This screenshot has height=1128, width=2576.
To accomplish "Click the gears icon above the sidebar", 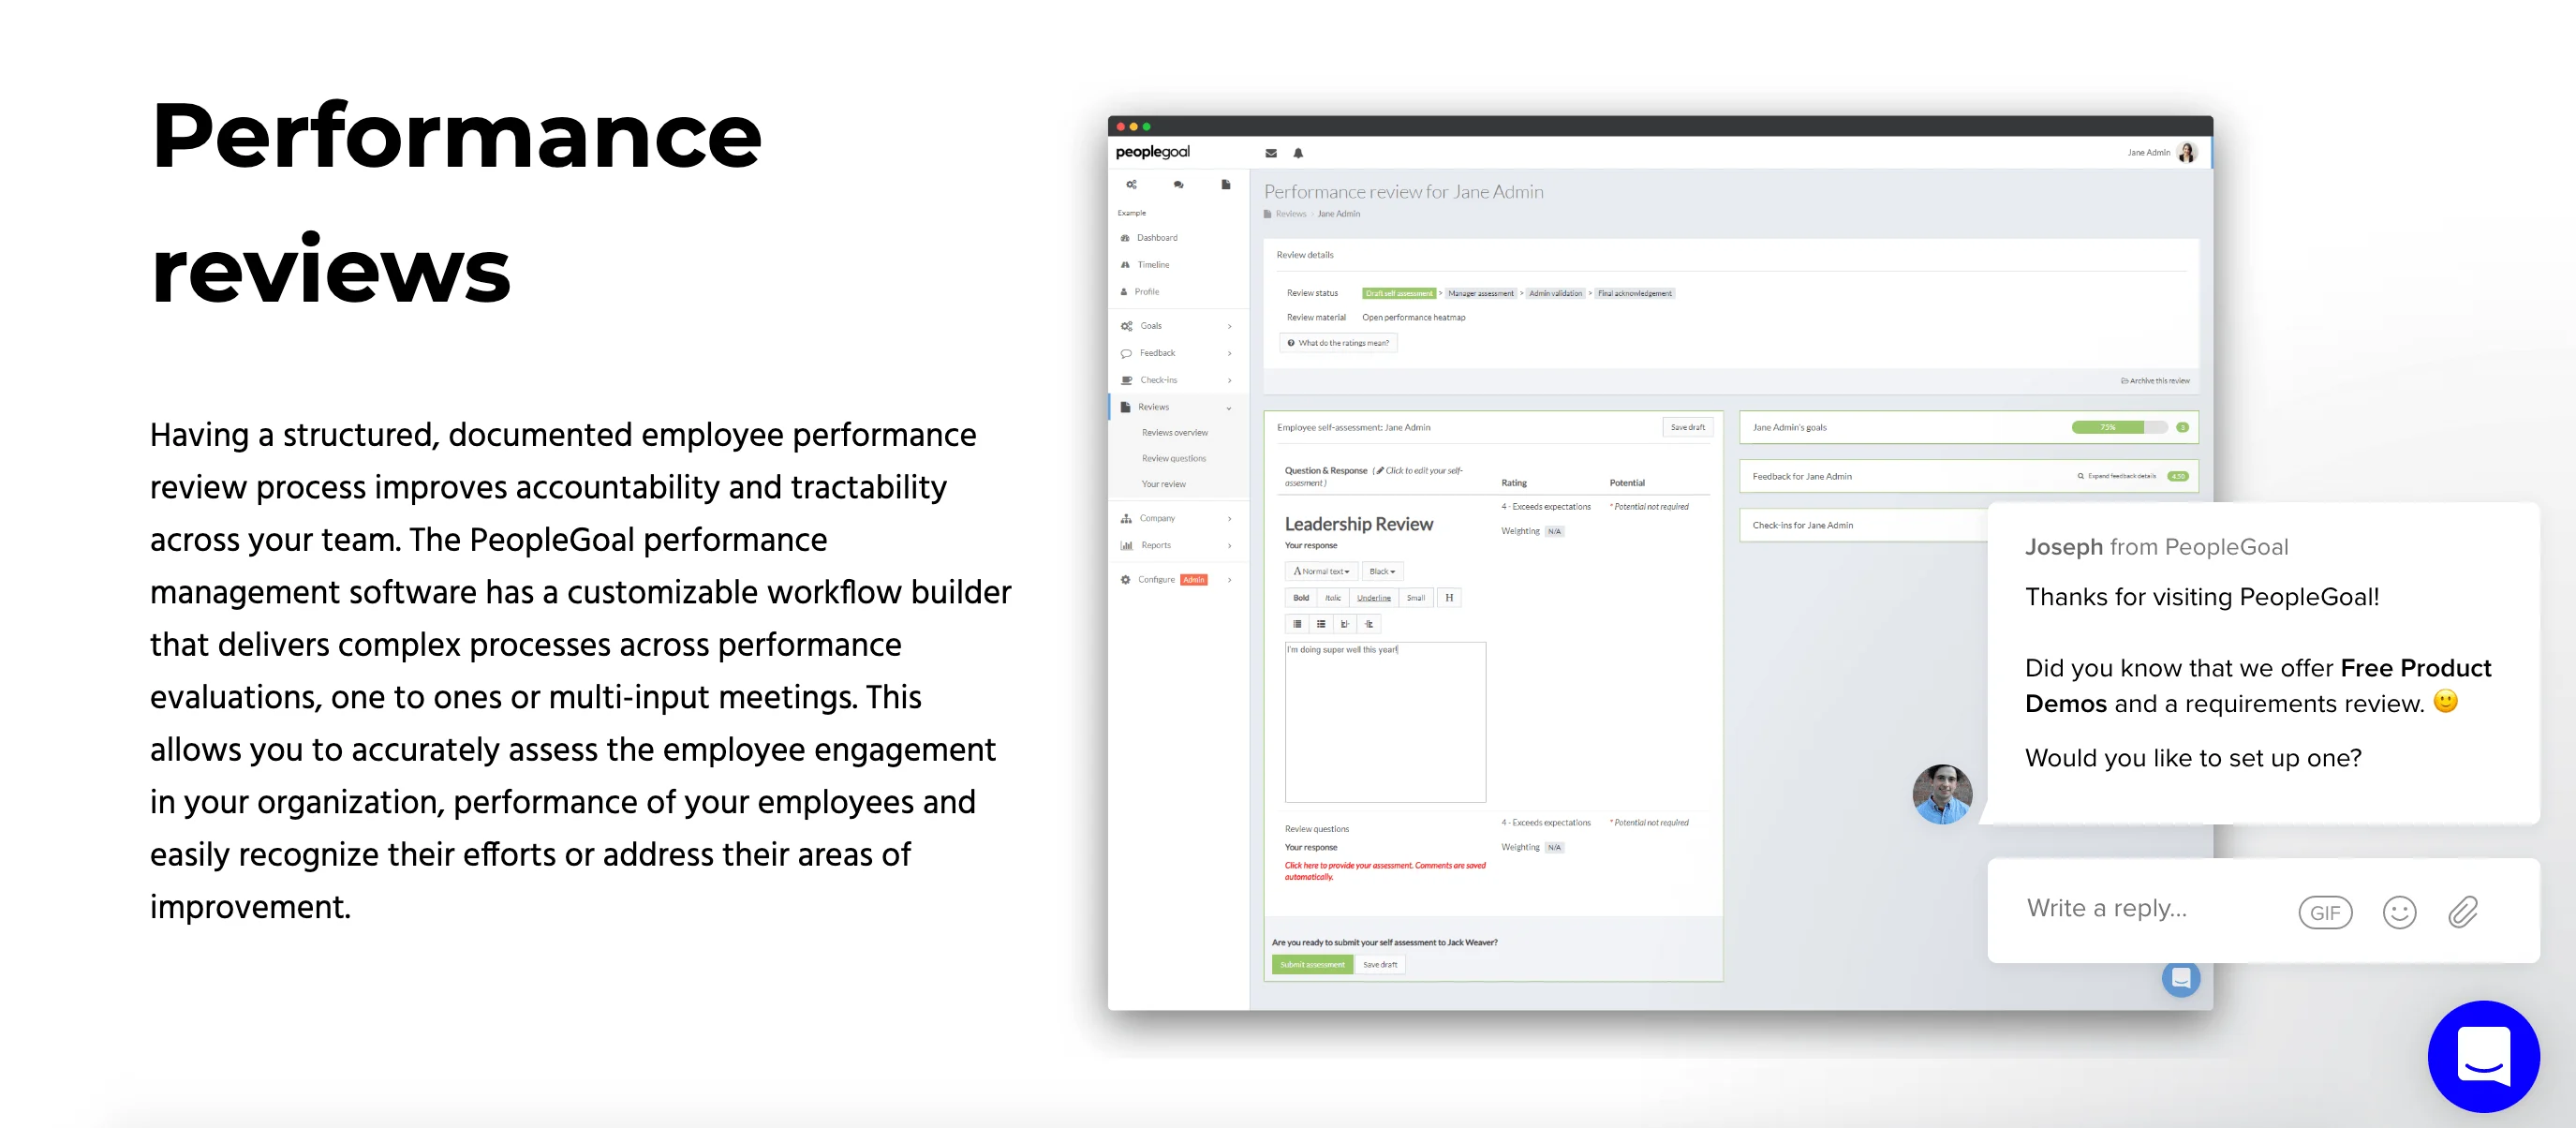I will tap(1132, 184).
